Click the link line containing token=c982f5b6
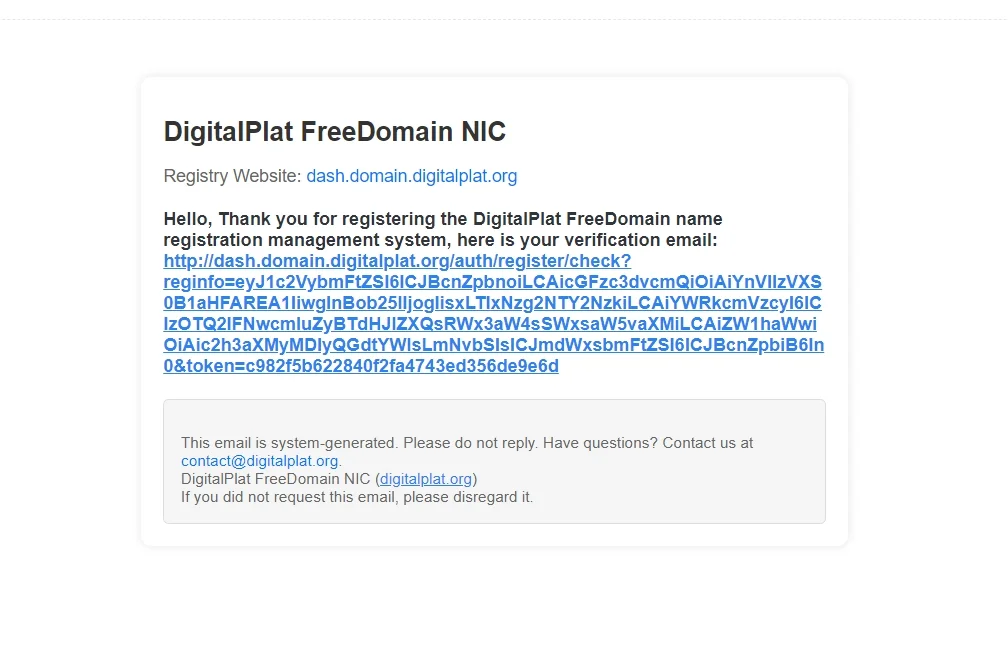The height and width of the screenshot is (655, 1008). click(x=361, y=366)
